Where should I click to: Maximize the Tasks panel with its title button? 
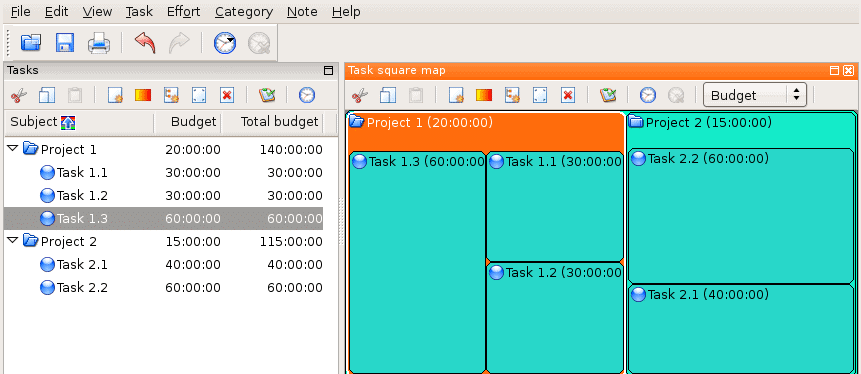click(328, 70)
